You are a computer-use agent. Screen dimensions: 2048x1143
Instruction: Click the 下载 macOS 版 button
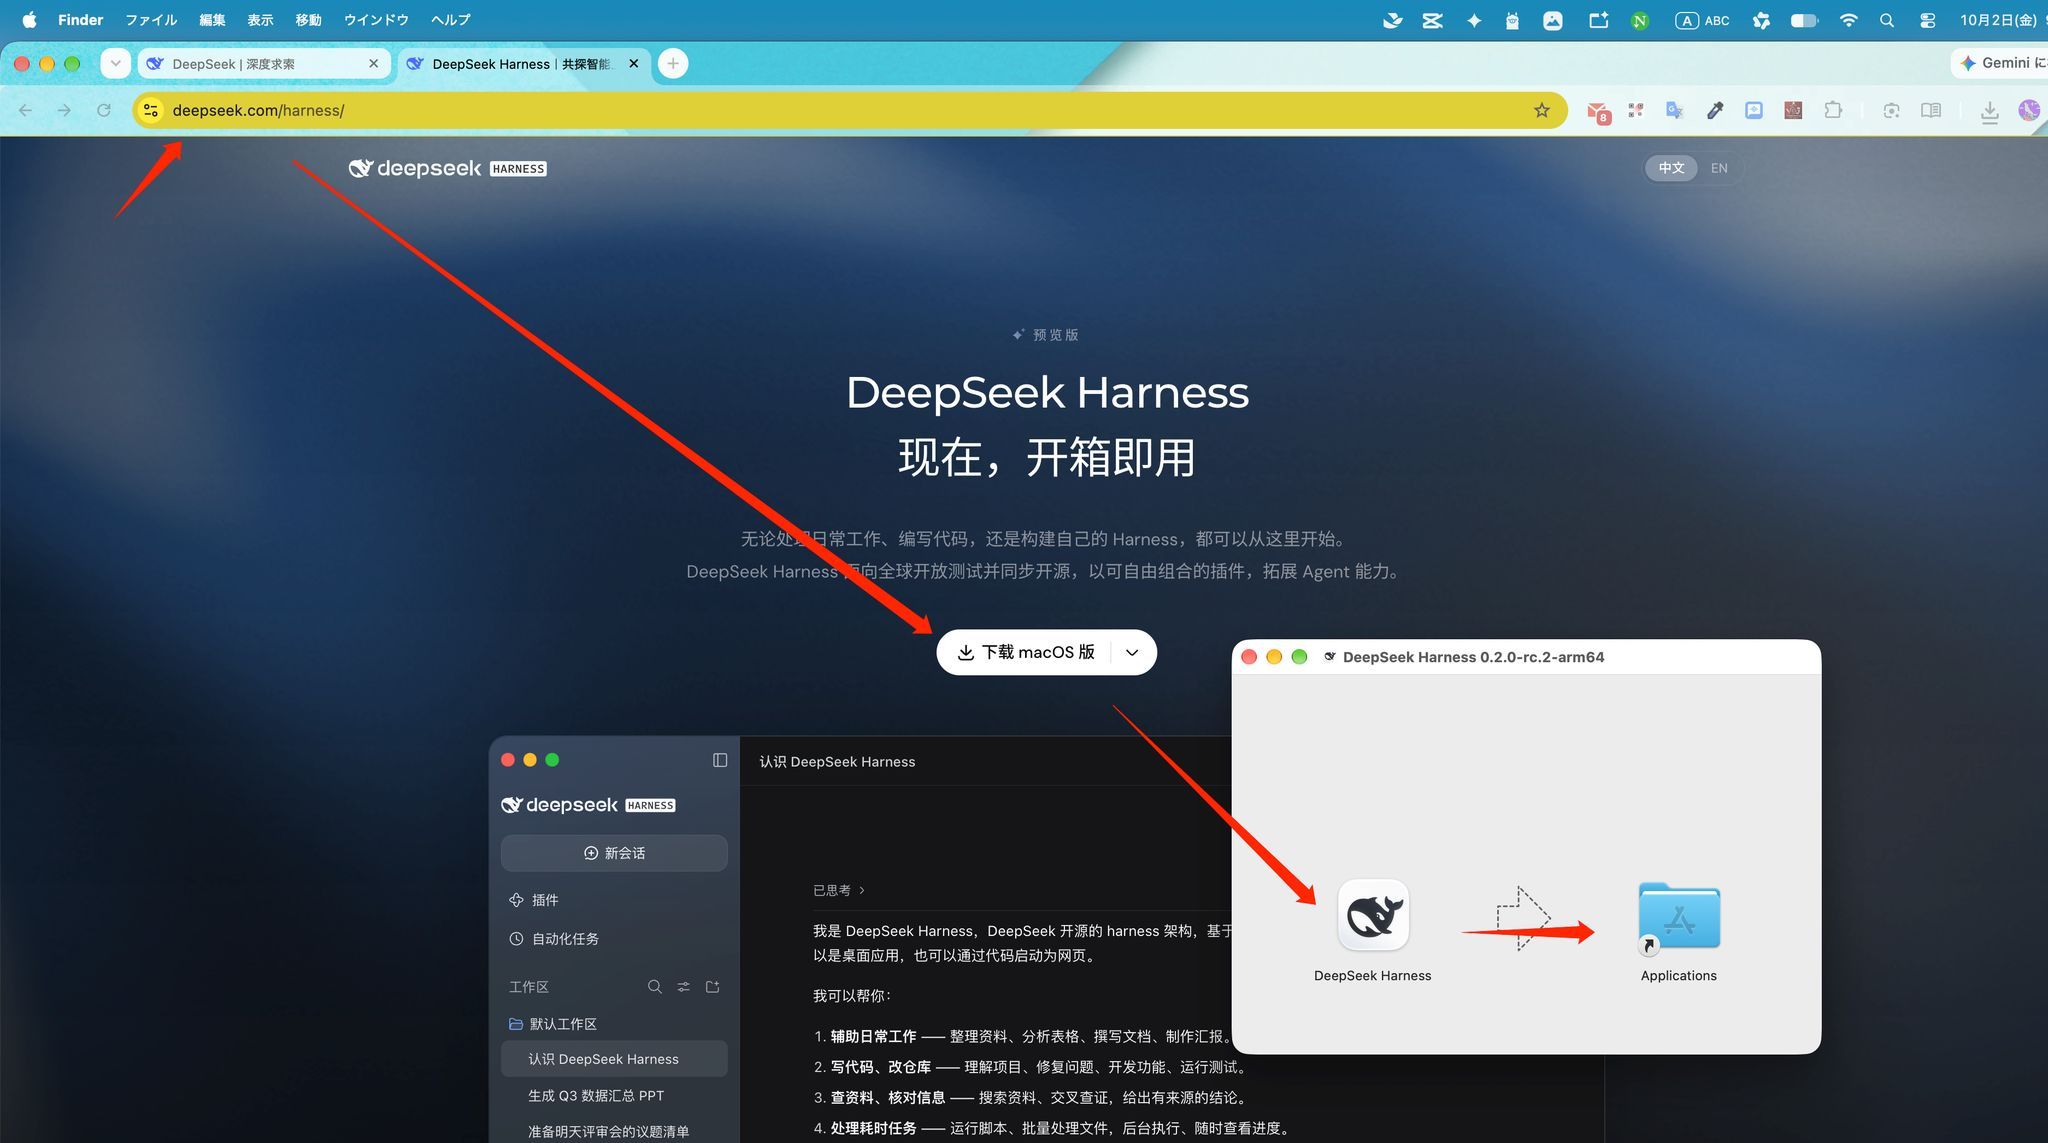click(x=1027, y=652)
